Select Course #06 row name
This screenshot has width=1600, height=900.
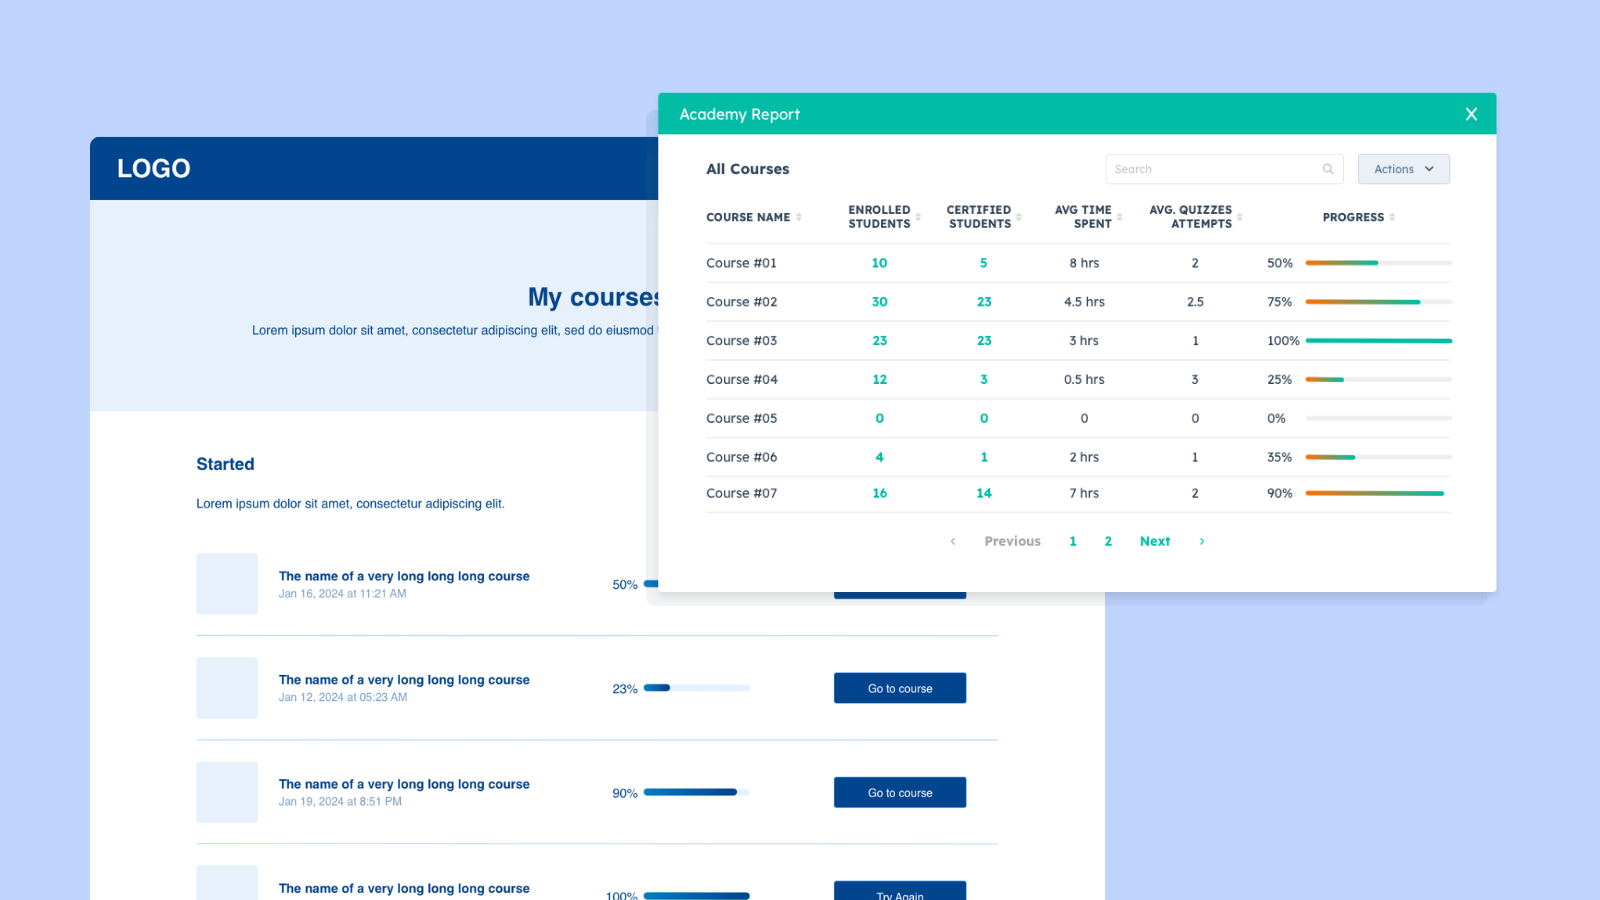(x=741, y=457)
